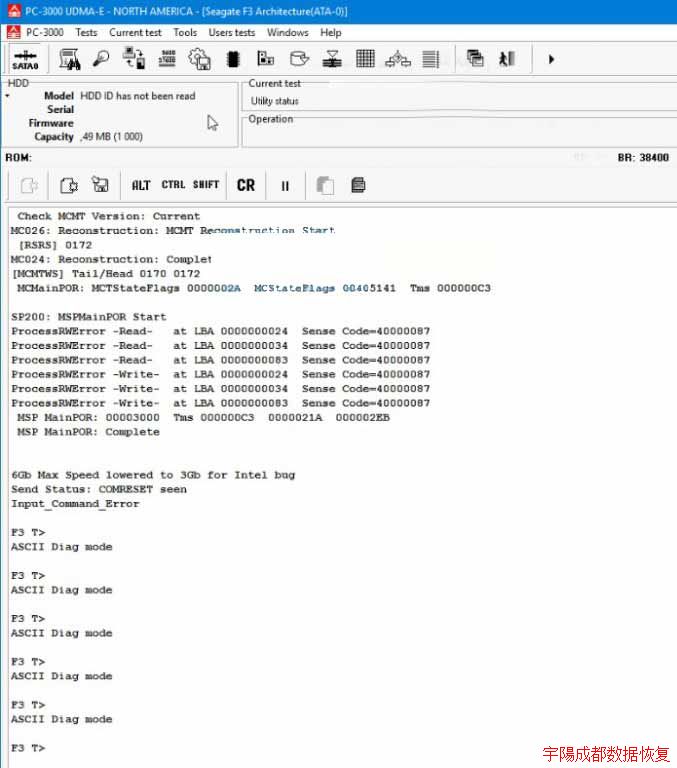Click the 'BR: 38400' baud rate indicator
Screen dimensions: 677x768
click(643, 157)
